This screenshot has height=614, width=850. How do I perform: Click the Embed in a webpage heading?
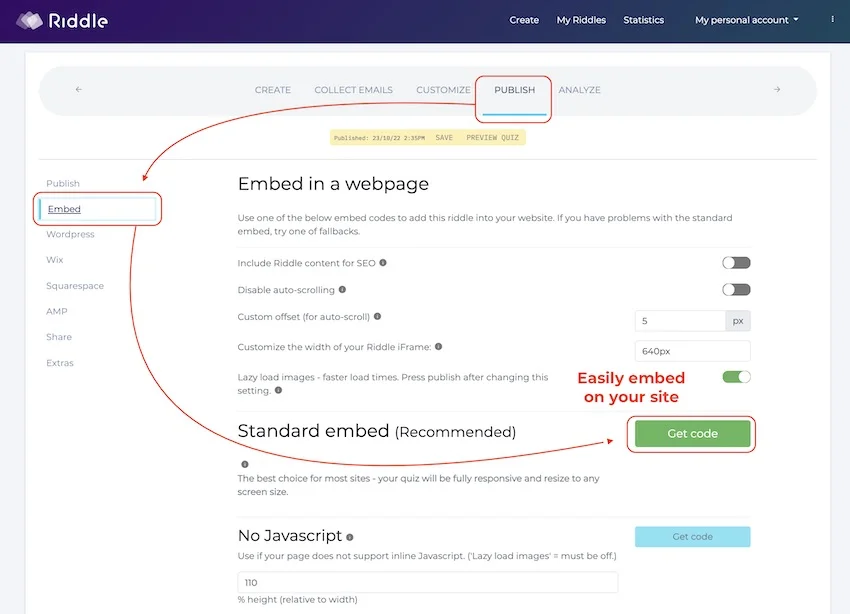point(333,184)
